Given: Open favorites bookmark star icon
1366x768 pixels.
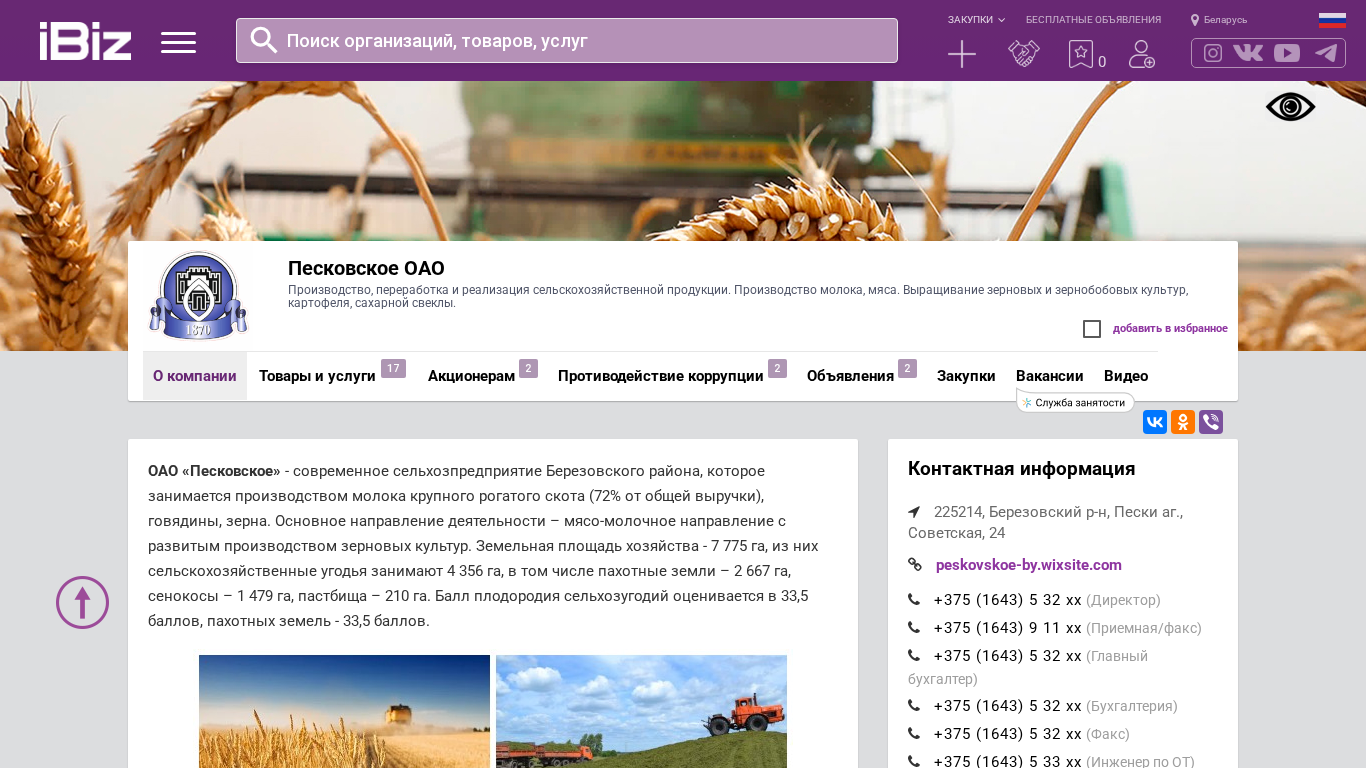Looking at the screenshot, I should point(1081,54).
